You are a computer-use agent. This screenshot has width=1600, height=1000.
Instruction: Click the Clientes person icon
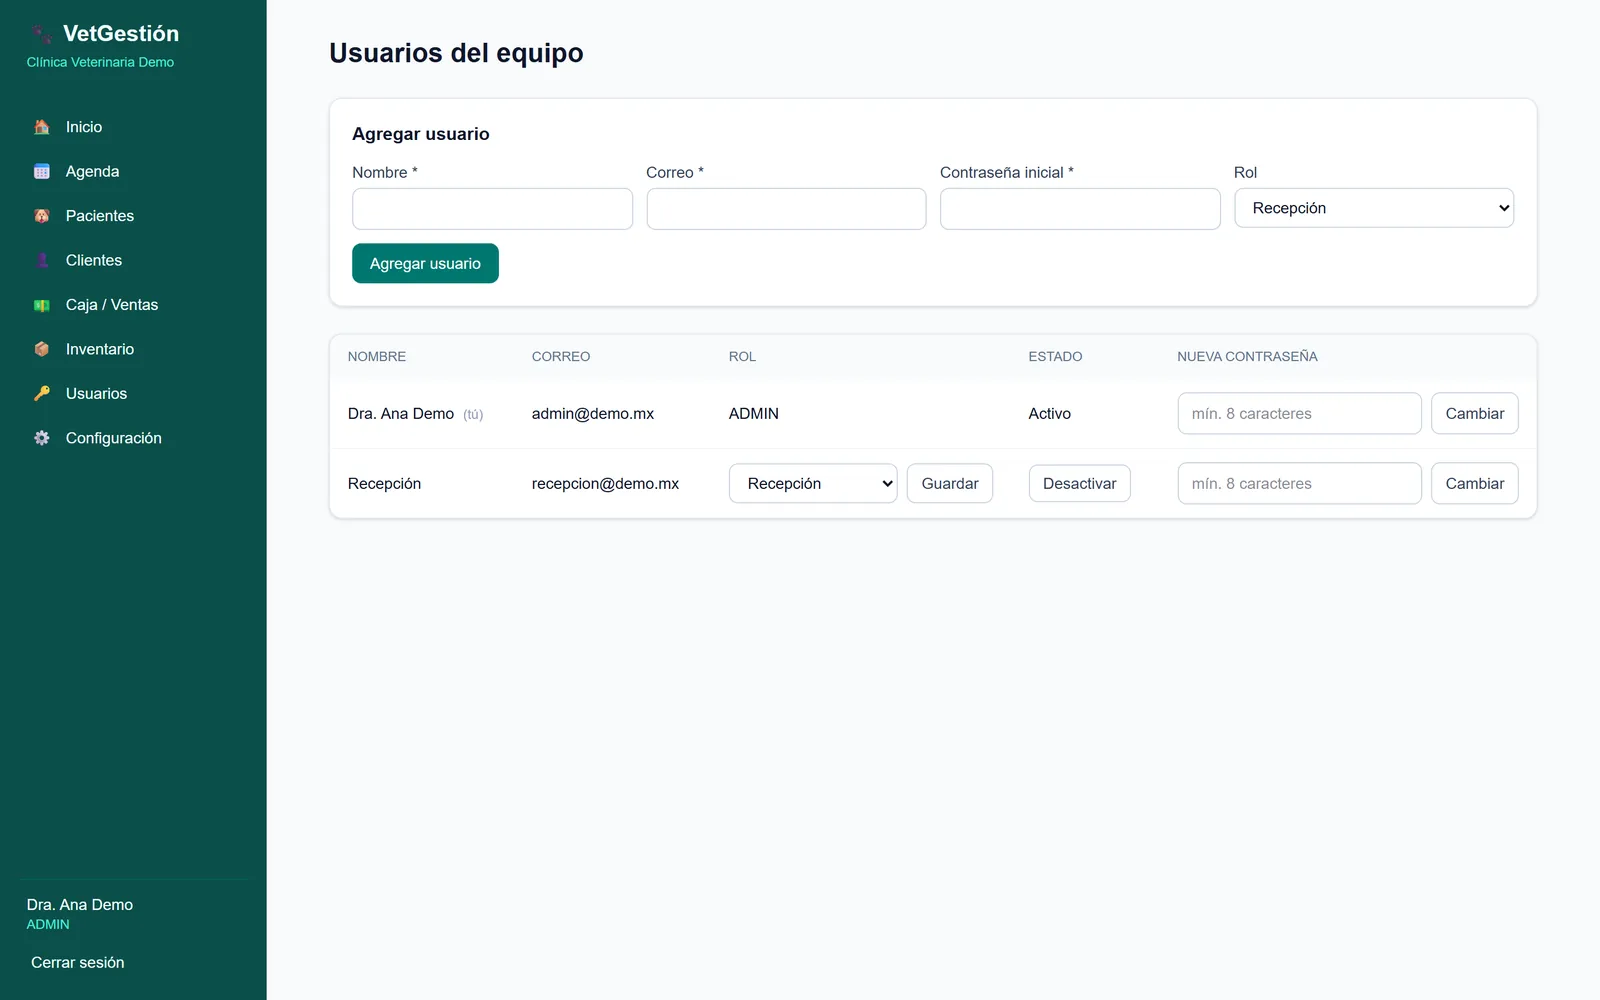42,260
